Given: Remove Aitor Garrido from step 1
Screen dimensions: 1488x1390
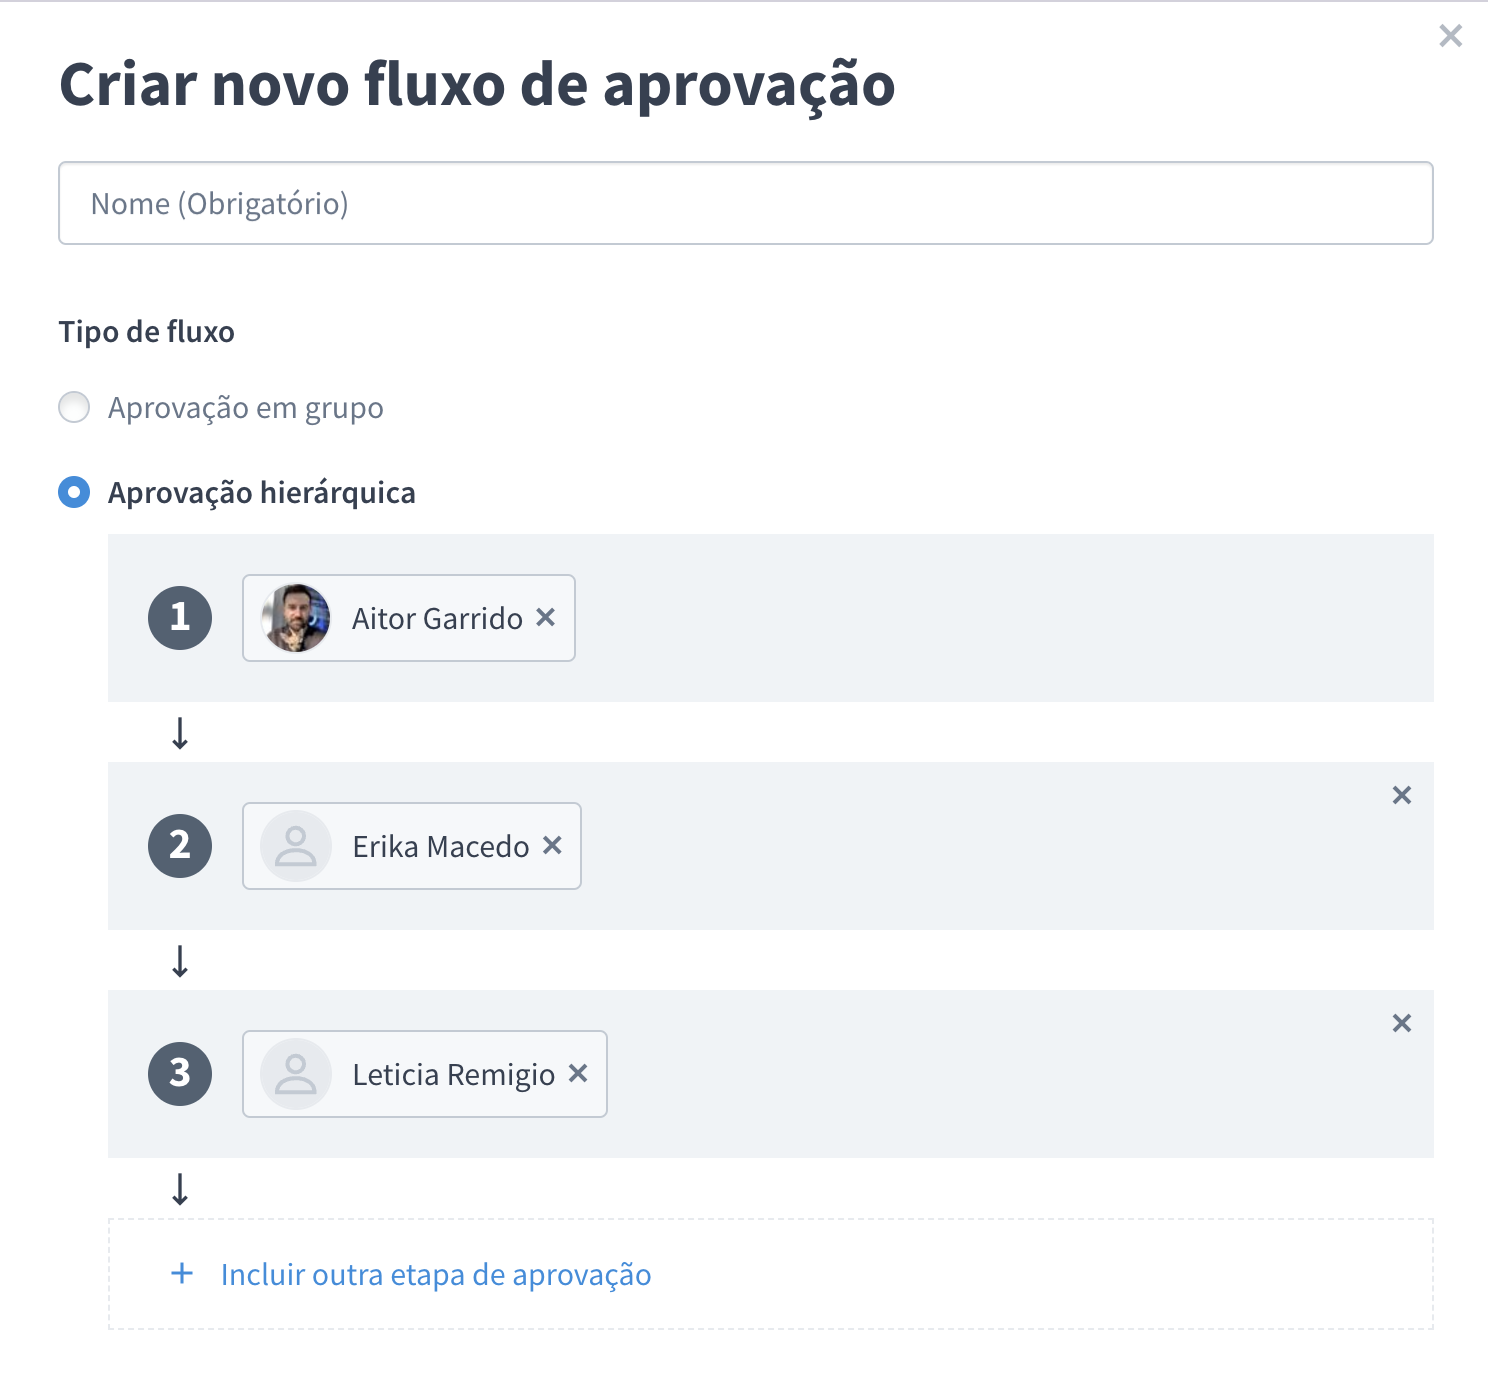Looking at the screenshot, I should click(546, 618).
